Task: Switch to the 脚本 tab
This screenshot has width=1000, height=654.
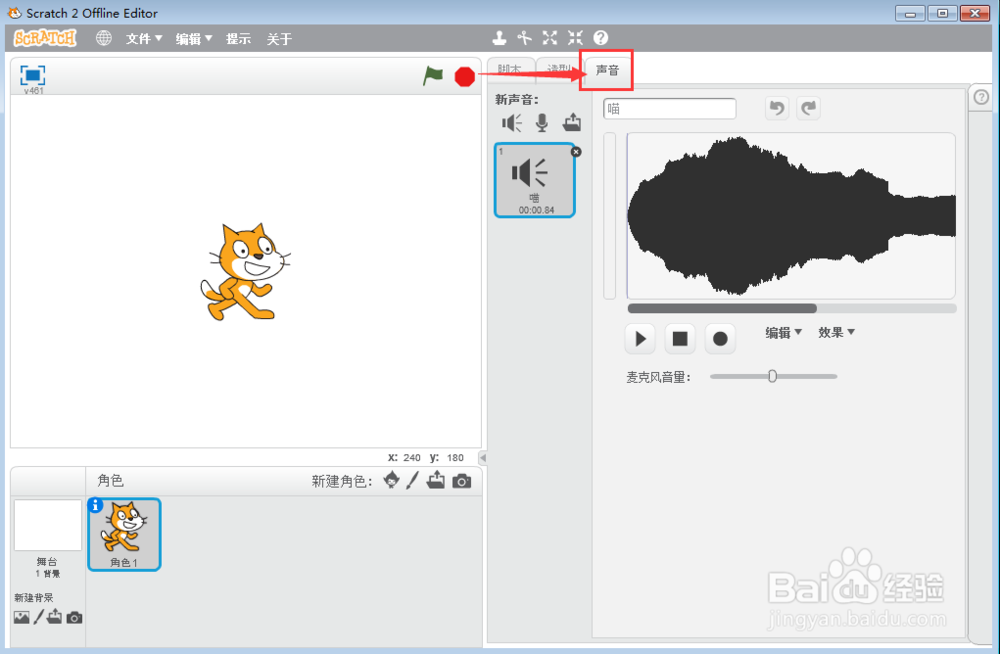Action: [510, 70]
